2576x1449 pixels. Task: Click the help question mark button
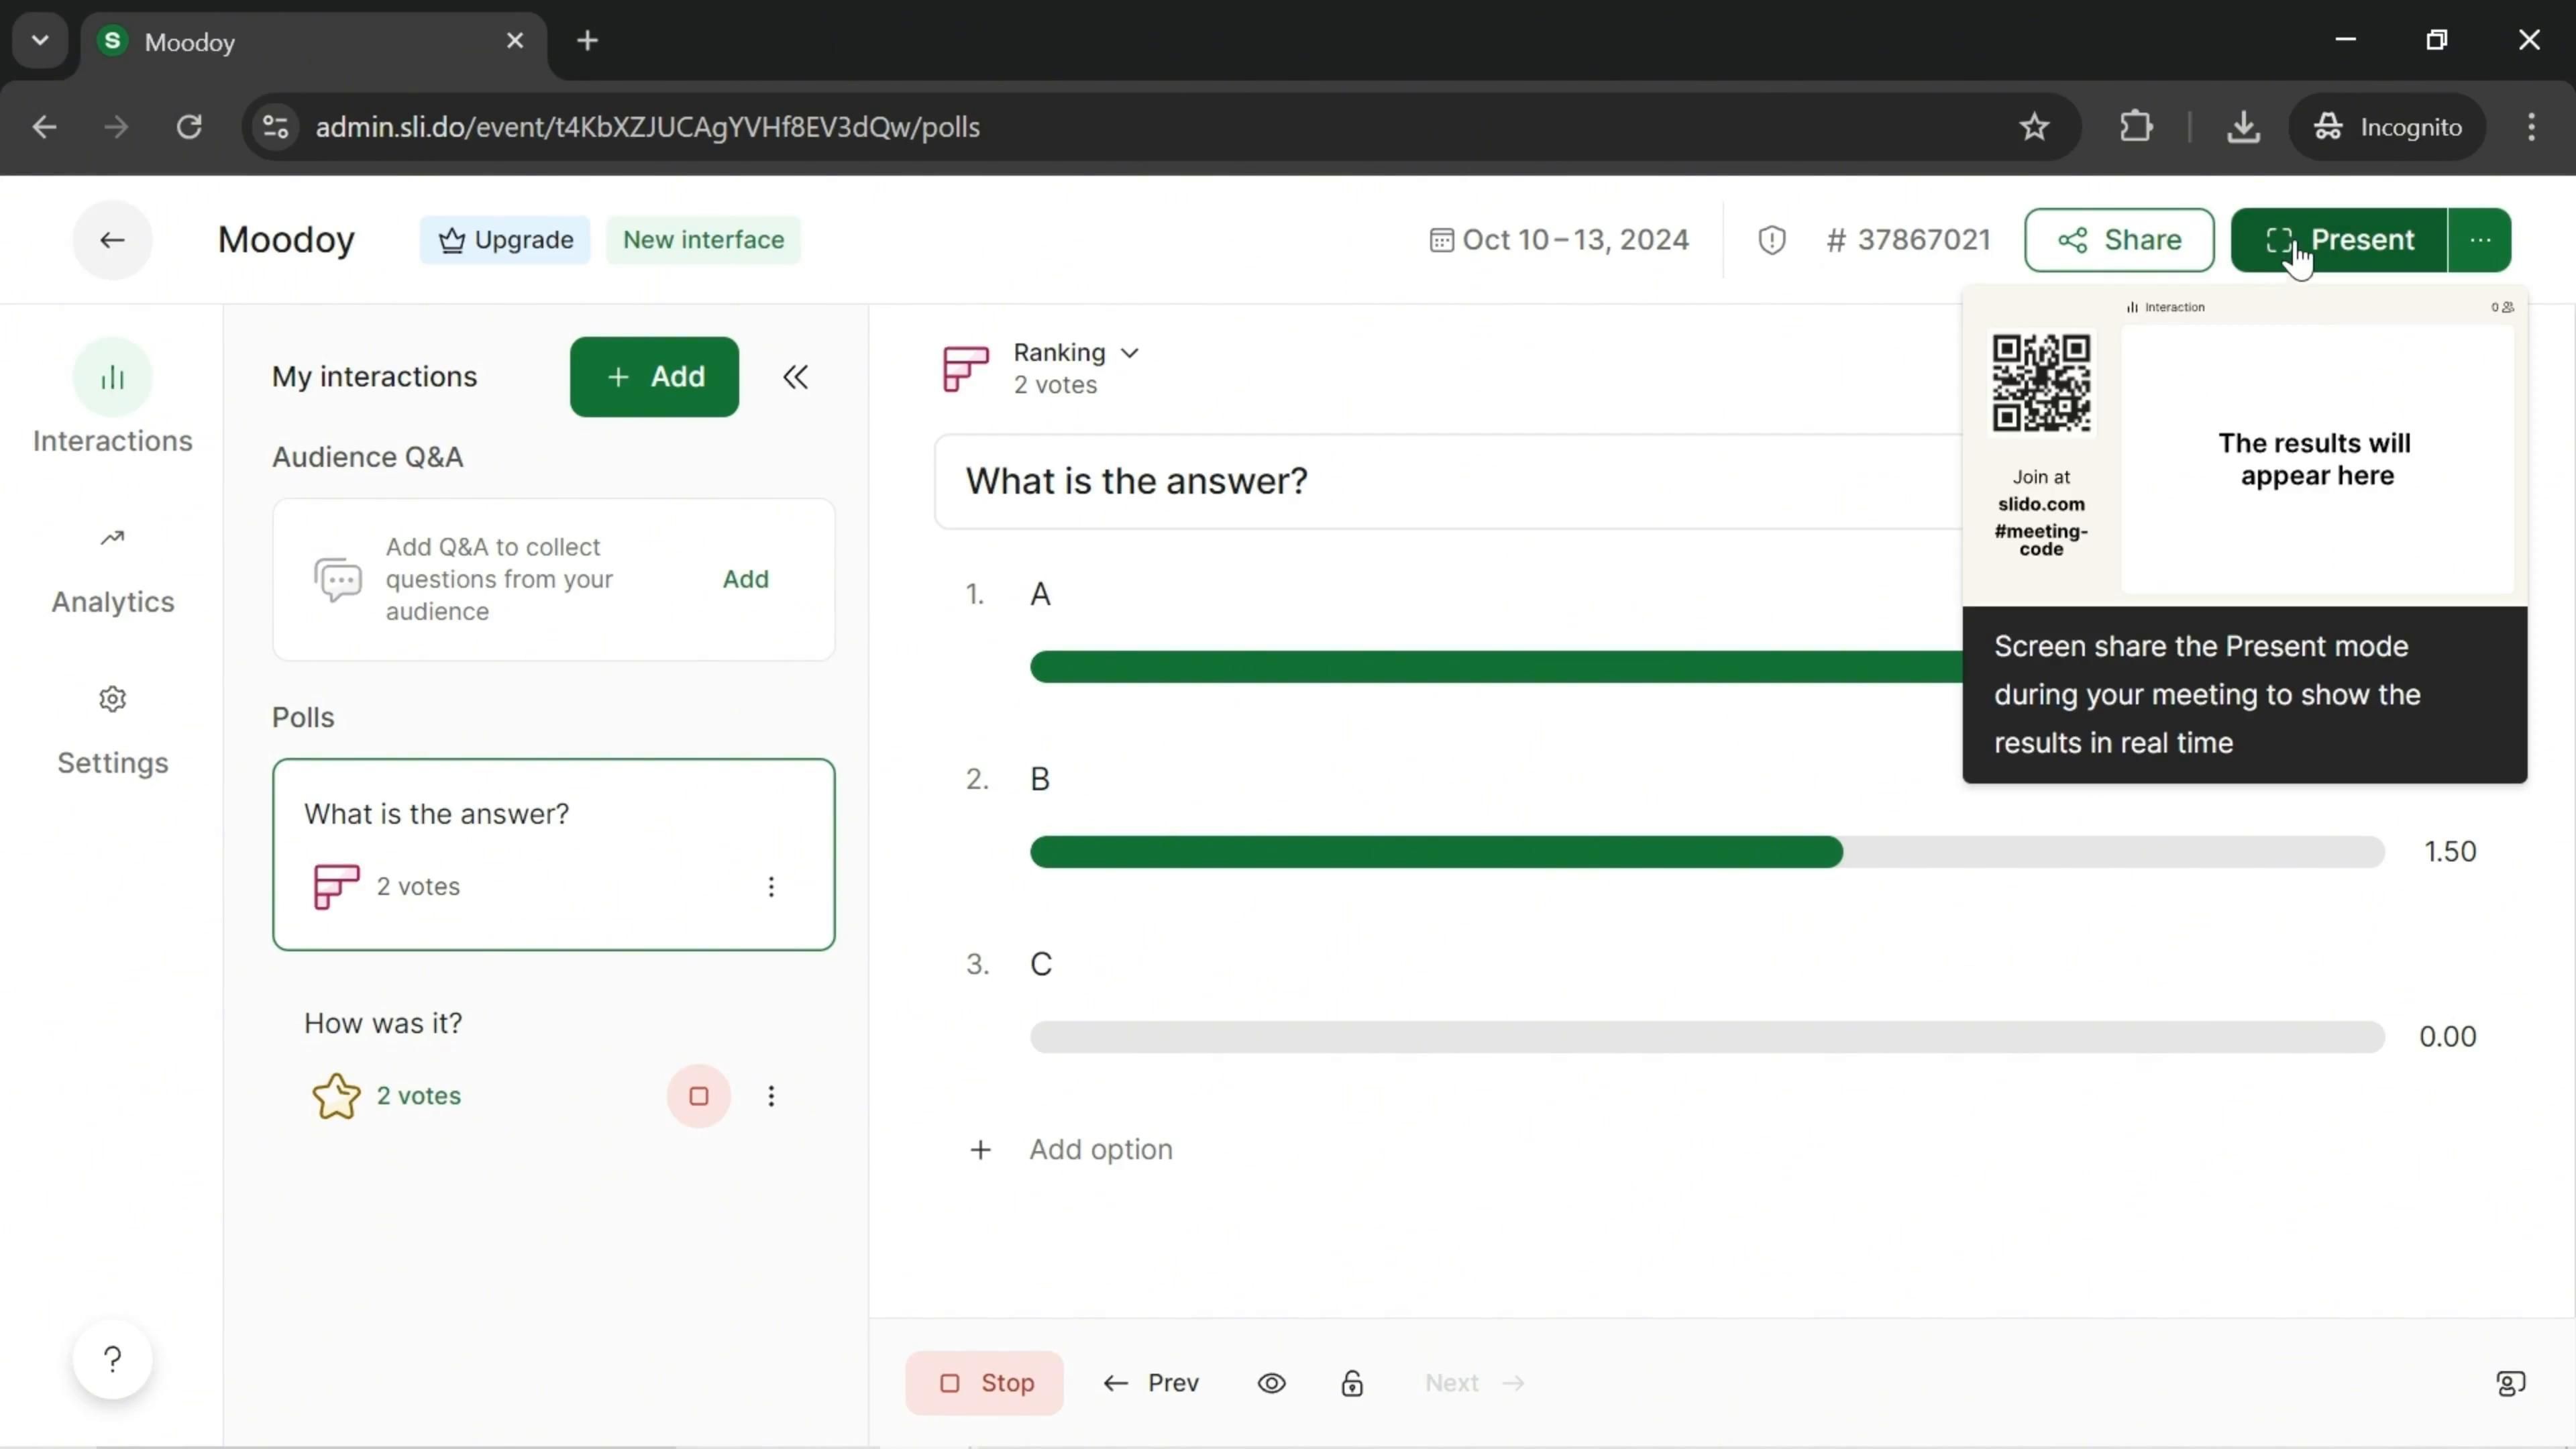[112, 1359]
